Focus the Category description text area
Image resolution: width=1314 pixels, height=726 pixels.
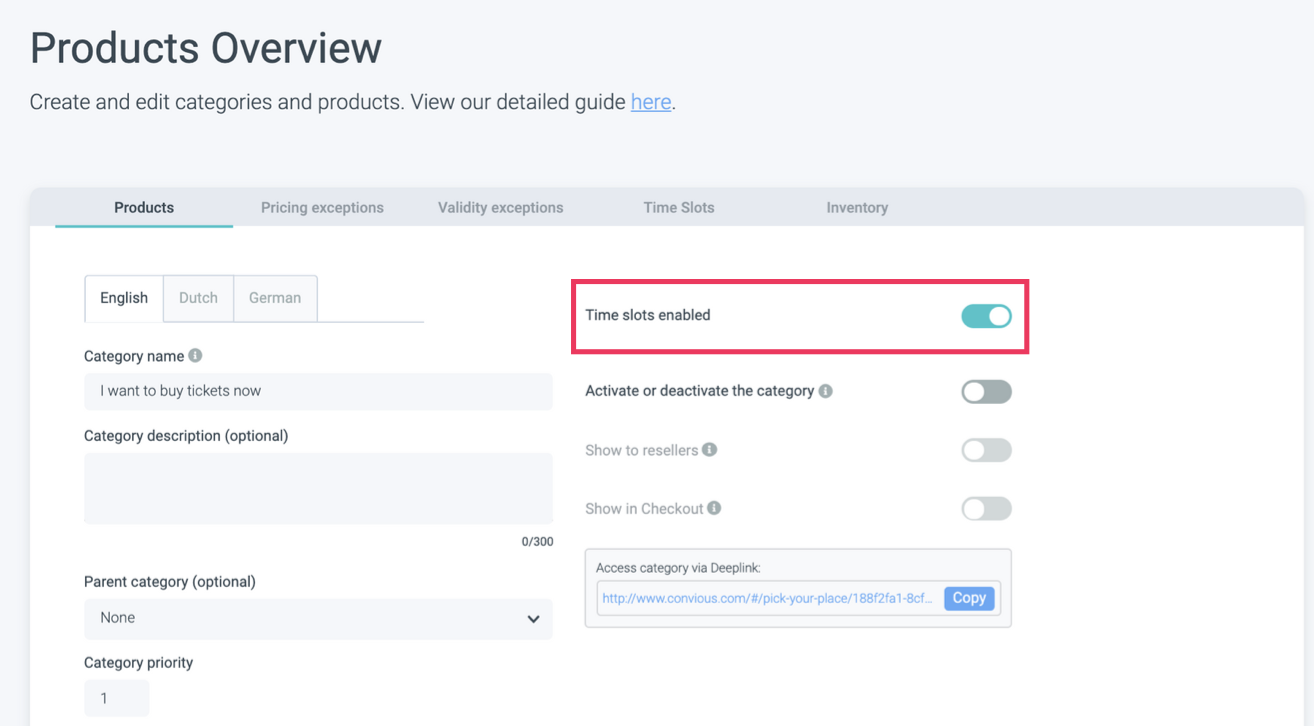(x=318, y=488)
